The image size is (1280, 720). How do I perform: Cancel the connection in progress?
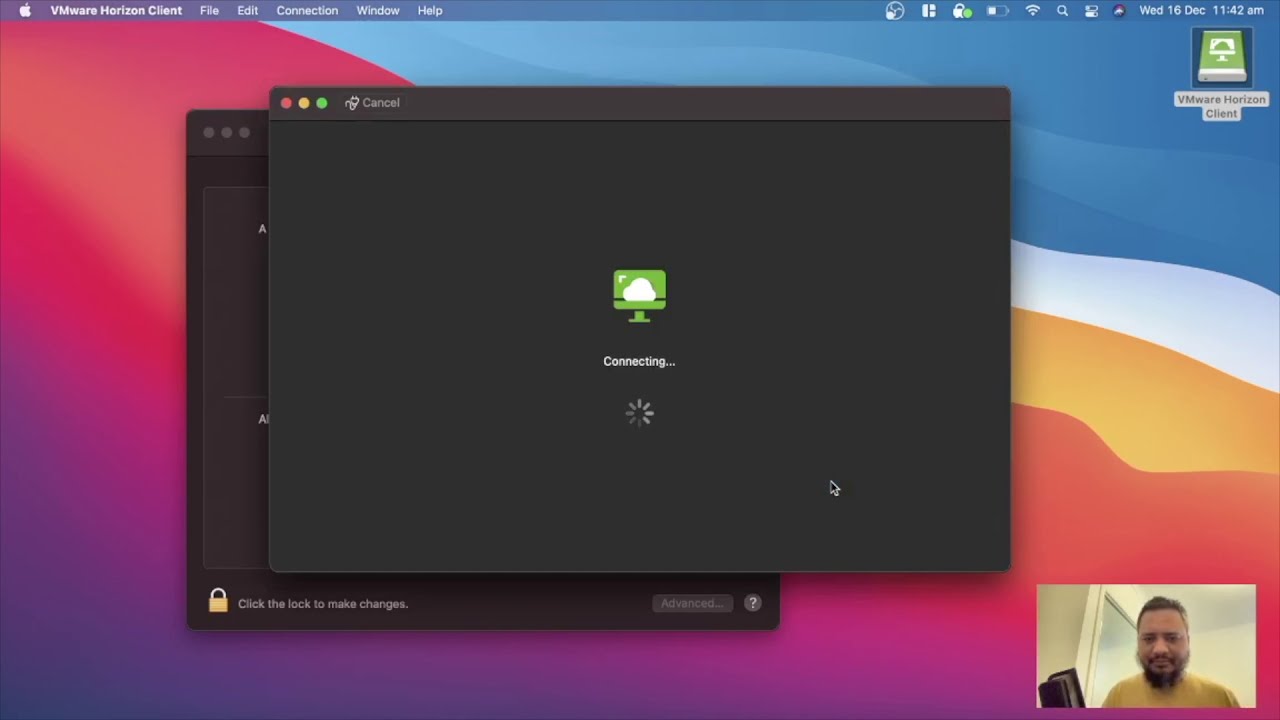coord(372,103)
